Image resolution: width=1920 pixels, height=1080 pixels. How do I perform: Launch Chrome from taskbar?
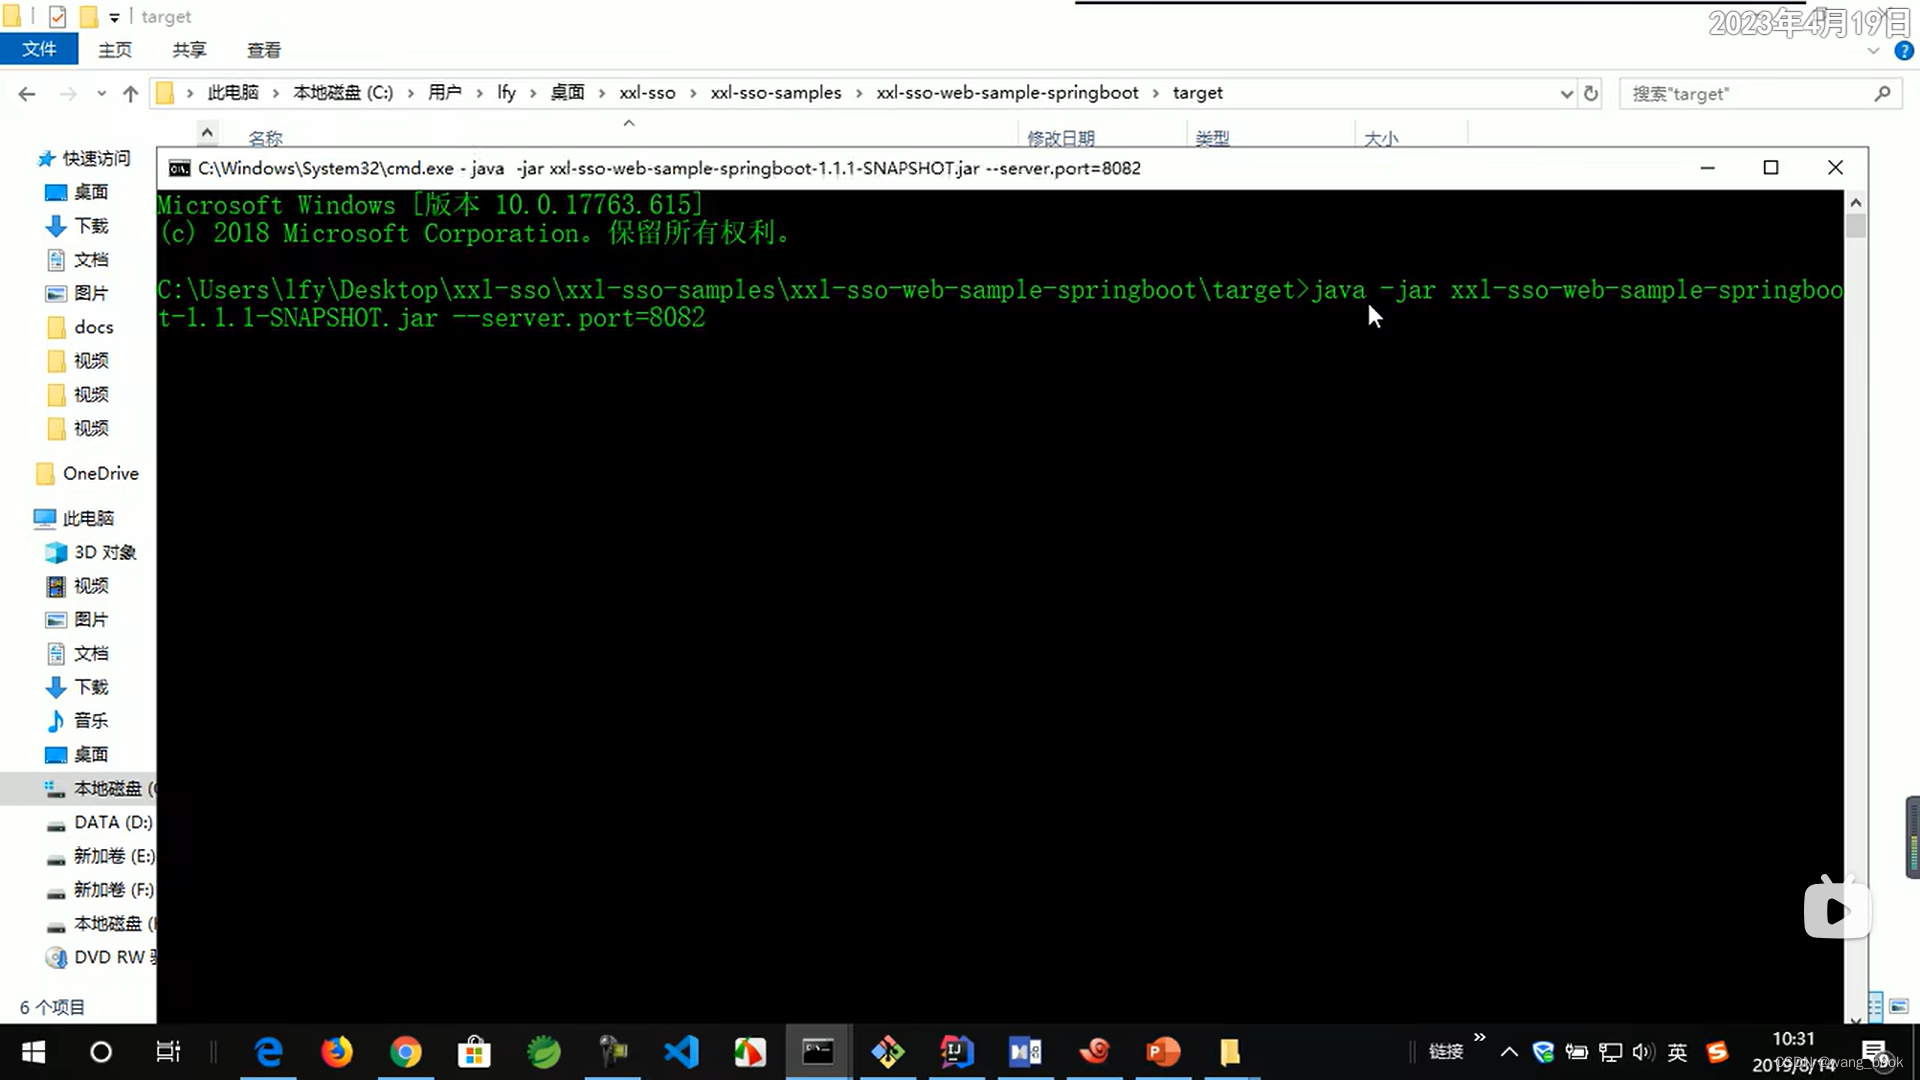(x=405, y=1052)
